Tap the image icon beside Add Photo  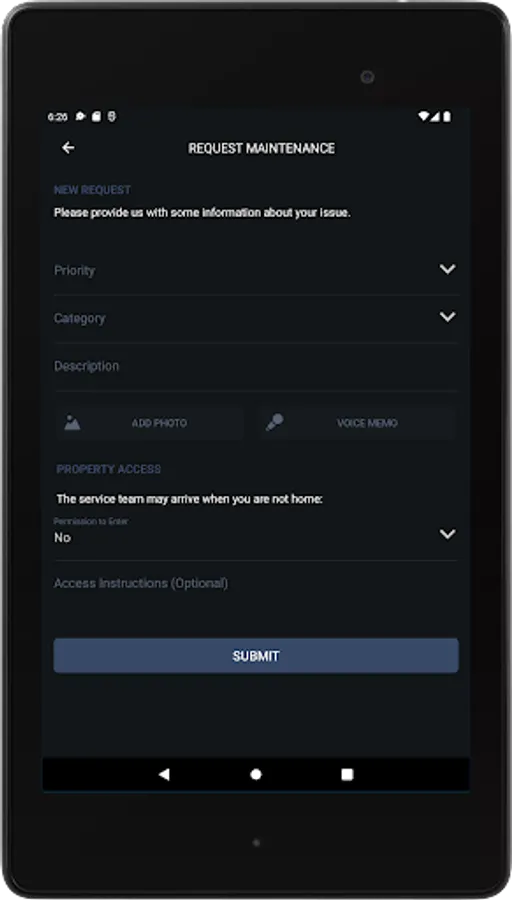[72, 423]
